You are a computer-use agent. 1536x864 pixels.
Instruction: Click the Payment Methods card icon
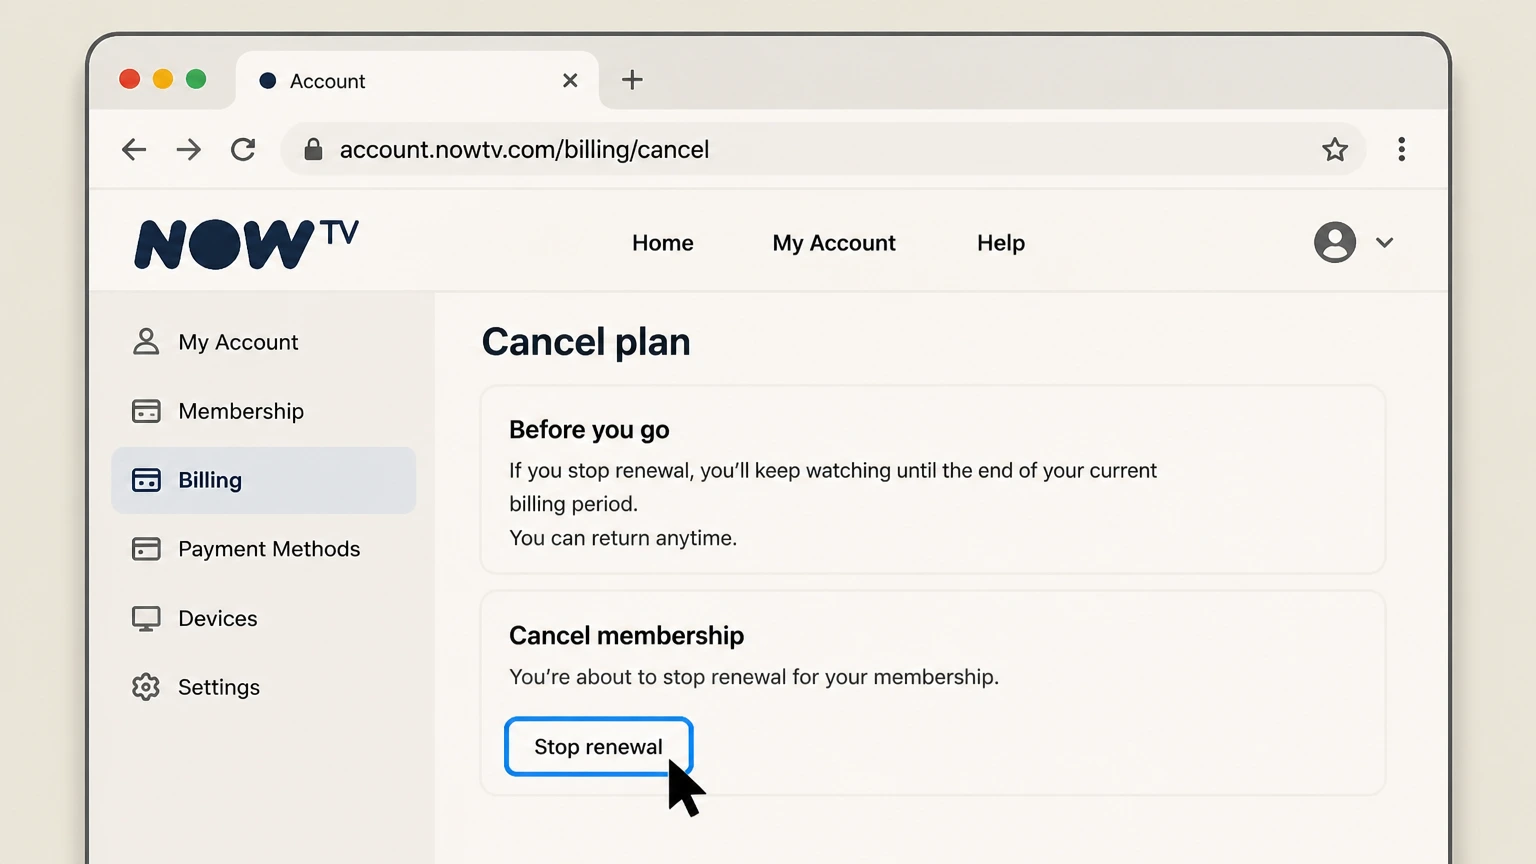(146, 549)
